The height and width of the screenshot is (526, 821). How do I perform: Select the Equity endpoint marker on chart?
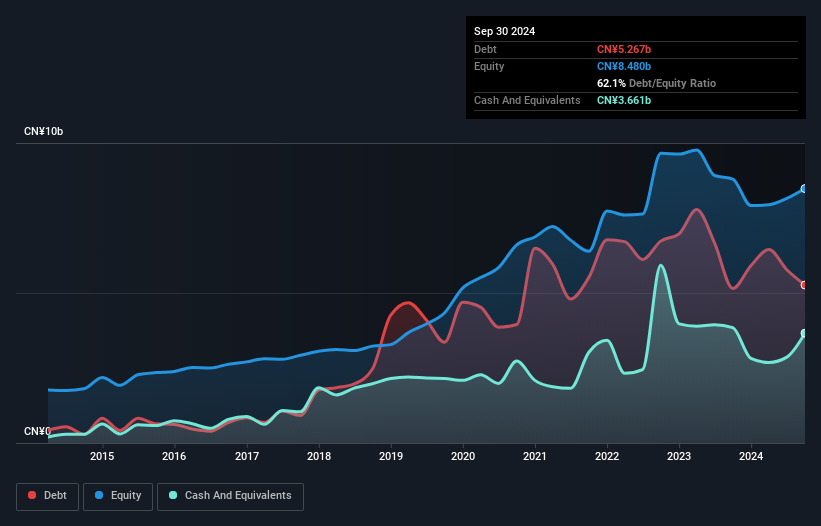click(x=804, y=189)
